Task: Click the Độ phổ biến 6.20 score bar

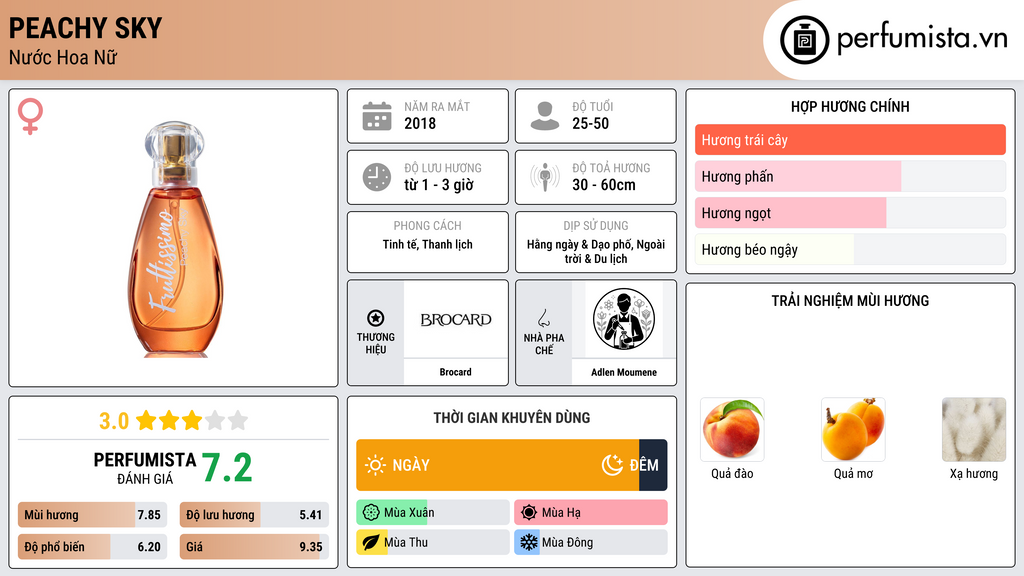Action: pos(92,547)
